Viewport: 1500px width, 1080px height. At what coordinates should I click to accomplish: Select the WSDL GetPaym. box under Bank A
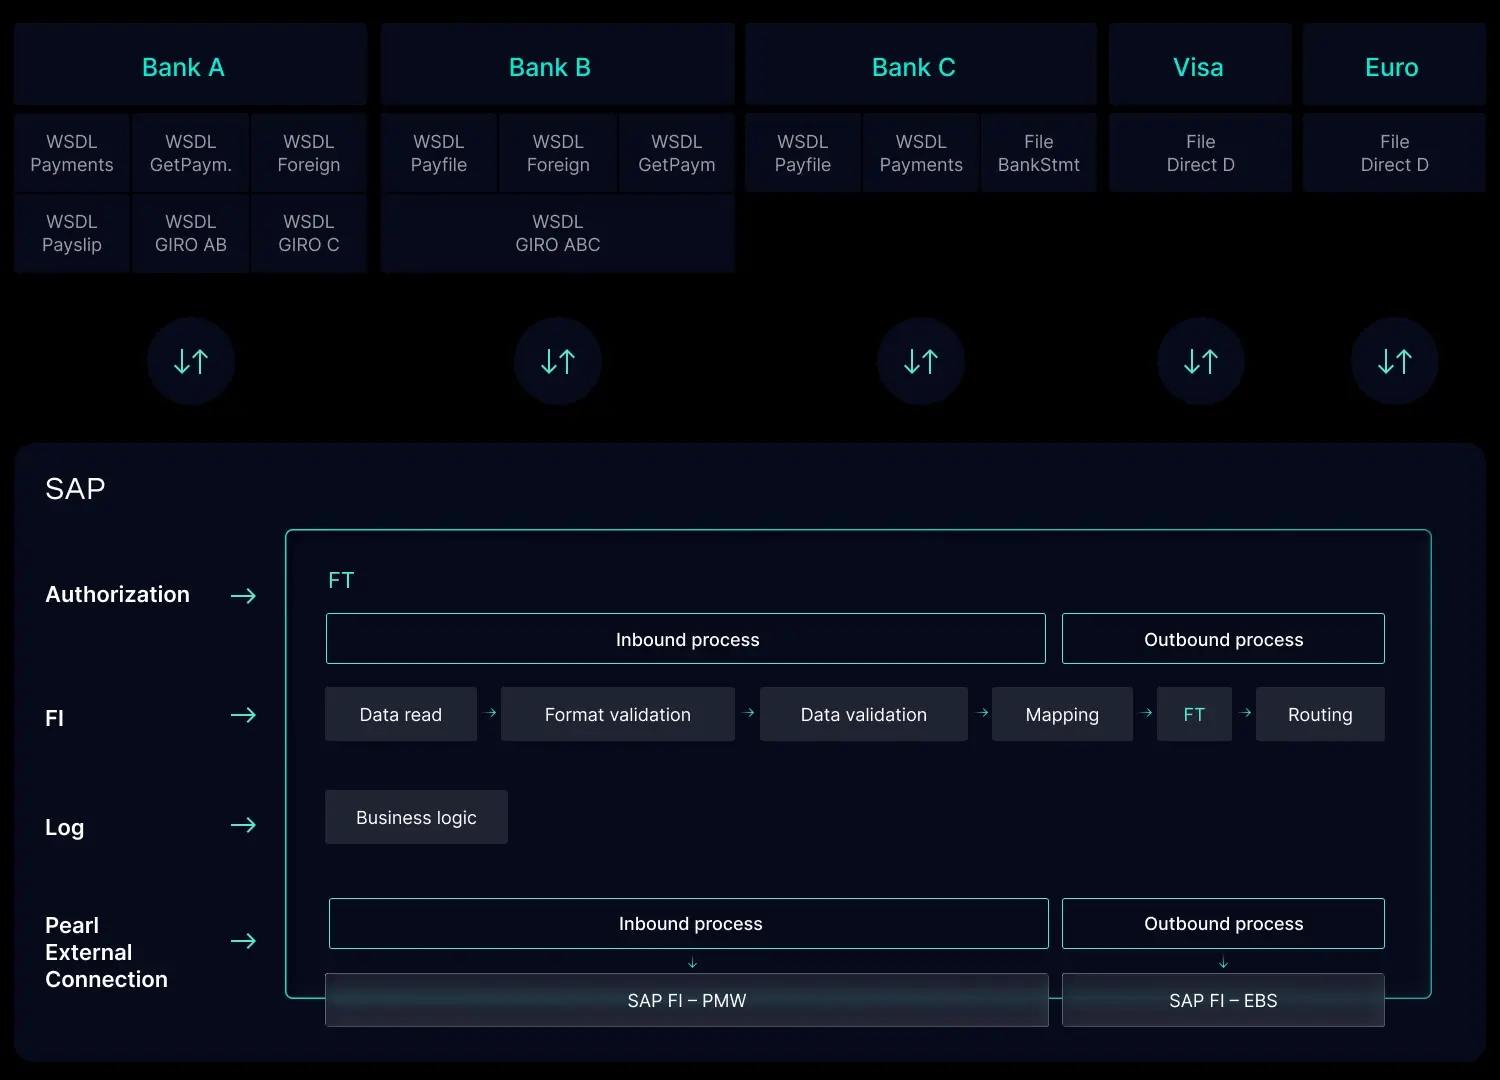pyautogui.click(x=191, y=152)
